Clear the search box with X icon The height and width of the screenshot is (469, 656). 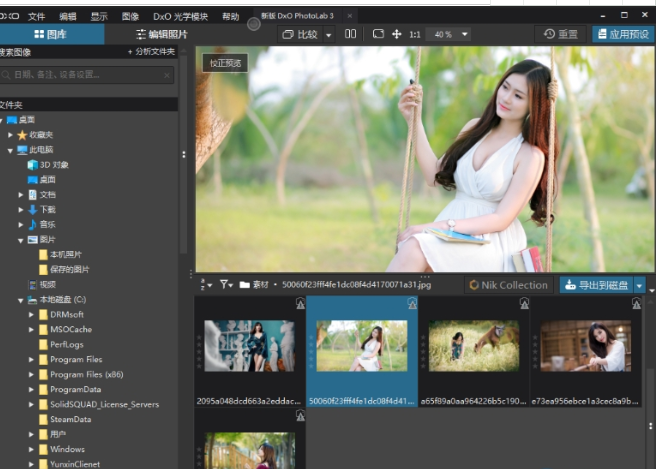166,74
